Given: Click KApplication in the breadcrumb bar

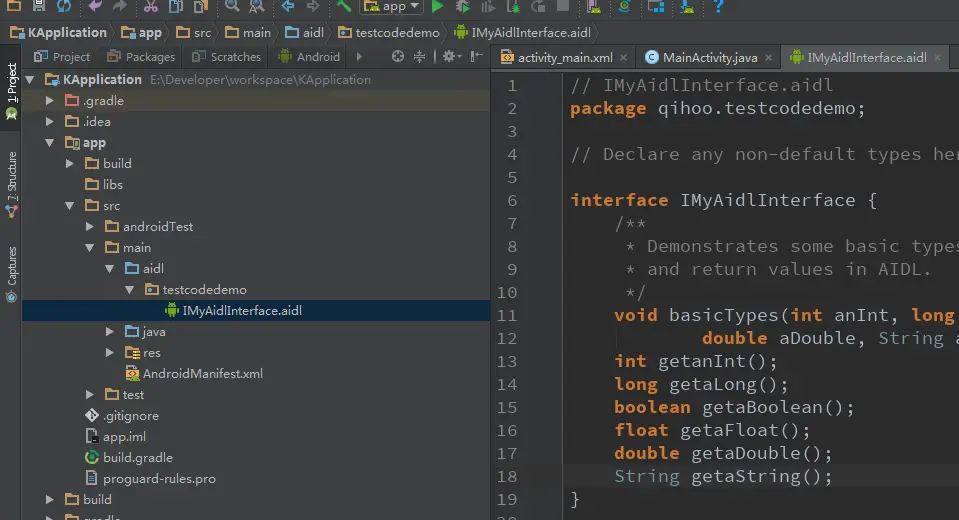Looking at the screenshot, I should coord(58,32).
